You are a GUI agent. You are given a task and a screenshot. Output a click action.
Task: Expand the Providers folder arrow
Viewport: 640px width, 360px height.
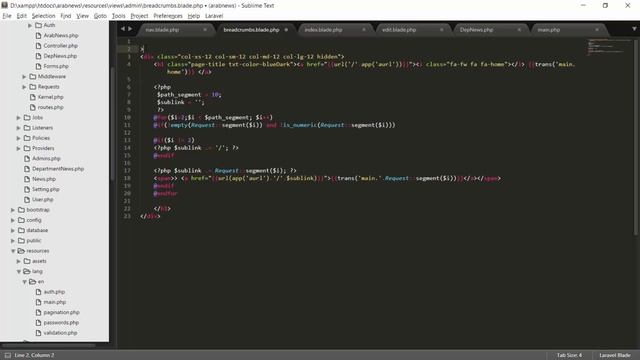click(x=18, y=148)
